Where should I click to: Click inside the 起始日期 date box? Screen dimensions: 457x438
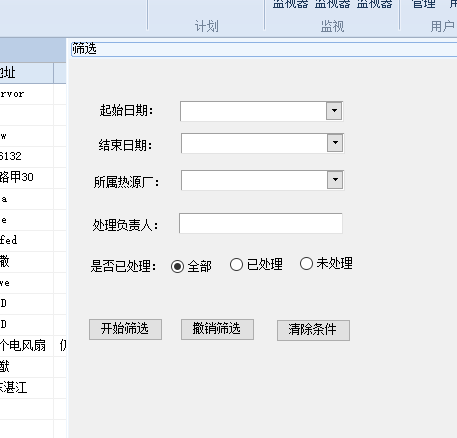(x=253, y=111)
